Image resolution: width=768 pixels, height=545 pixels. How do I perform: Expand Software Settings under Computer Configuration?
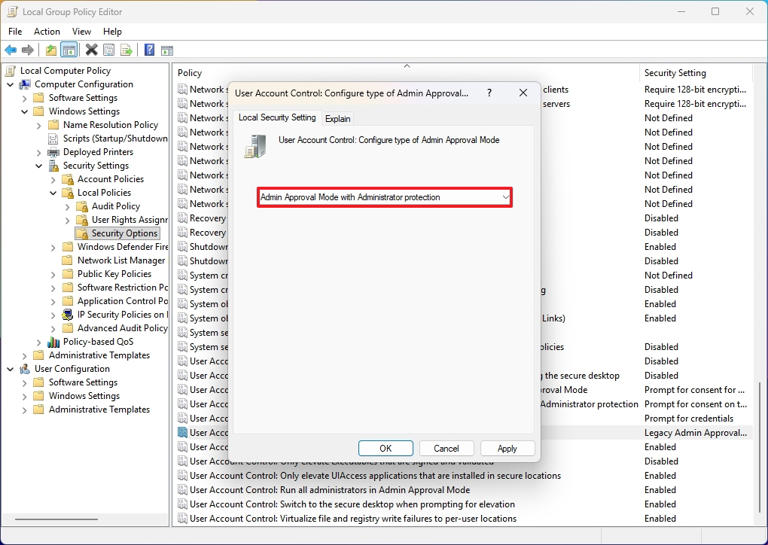[x=24, y=98]
